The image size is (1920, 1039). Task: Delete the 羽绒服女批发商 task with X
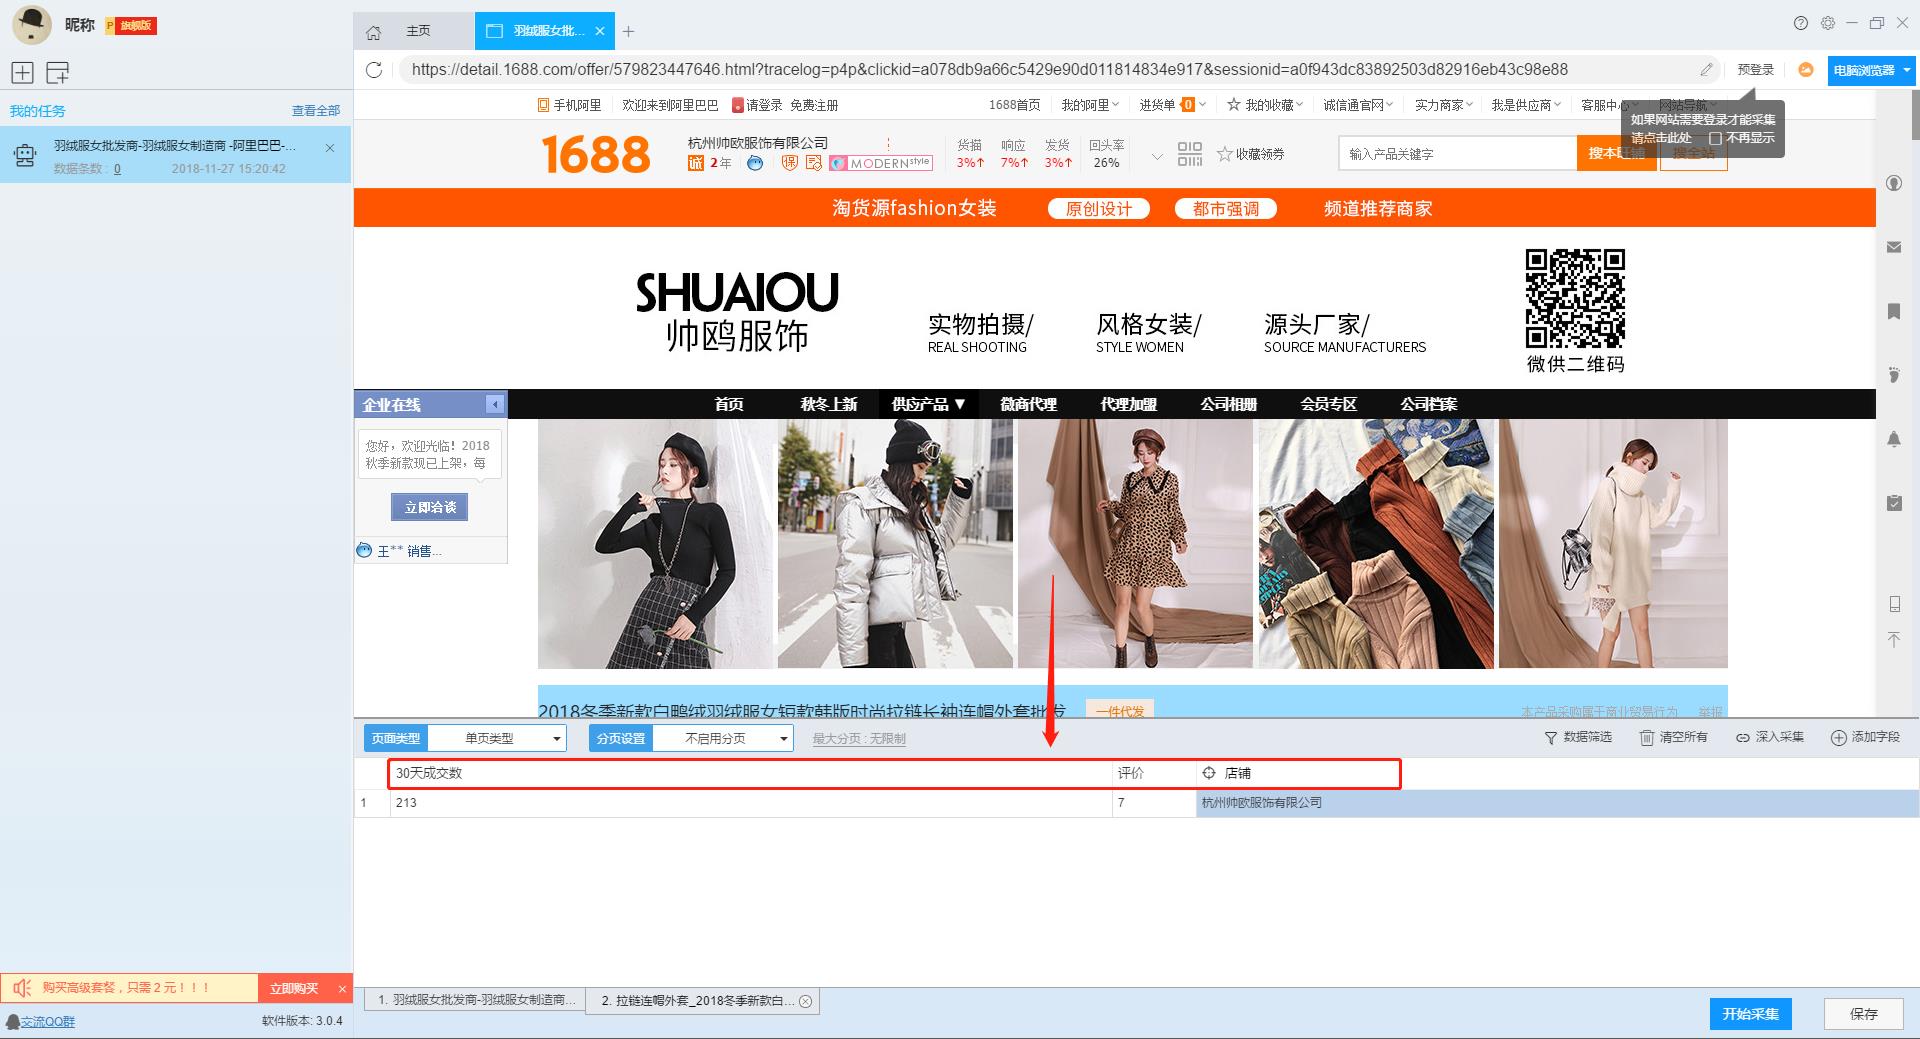tap(330, 148)
